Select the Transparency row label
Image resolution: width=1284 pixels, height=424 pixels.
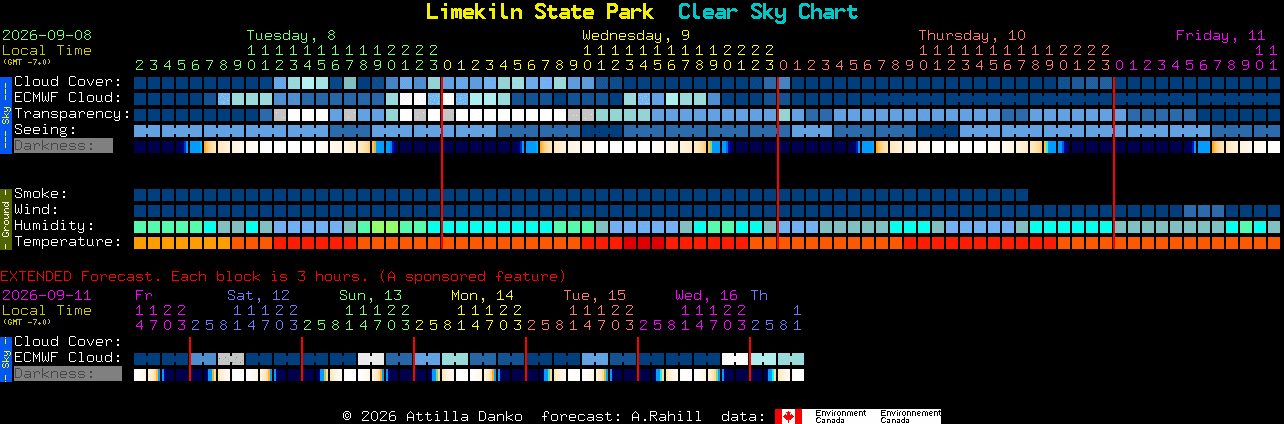(x=72, y=114)
